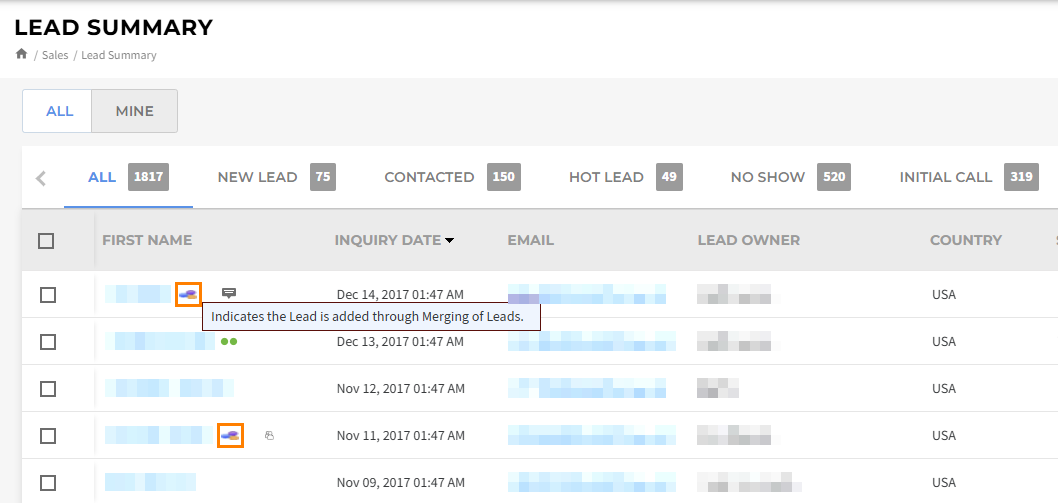Open lead name in Dec 14 row
The image size is (1058, 503).
tap(138, 294)
